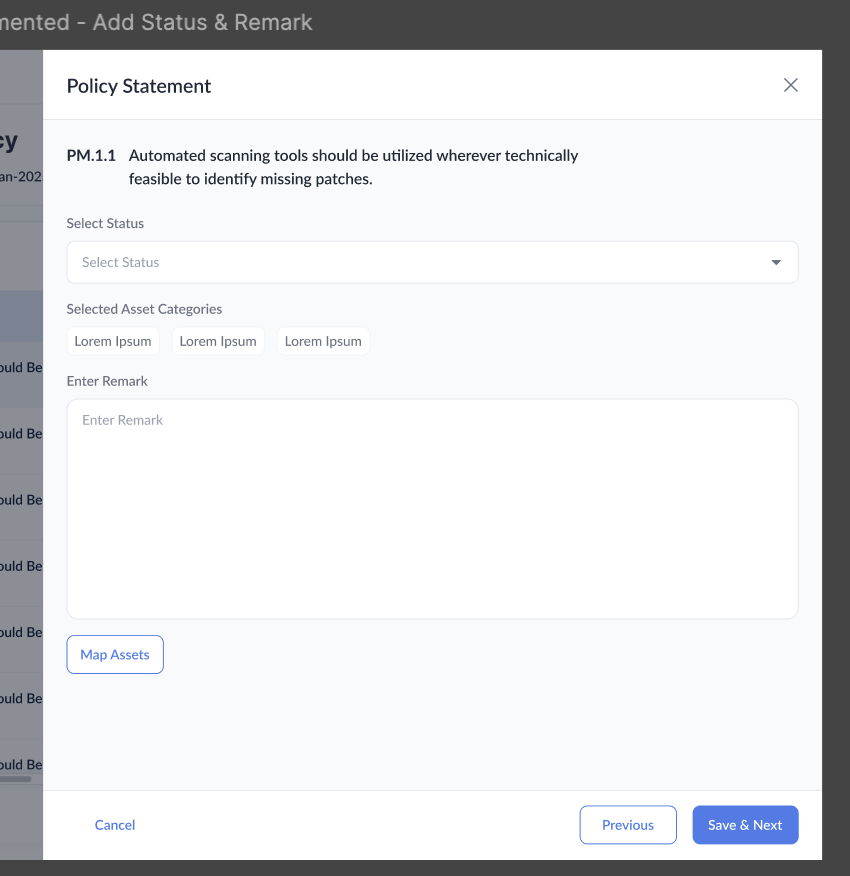Click the Cancel link
Image resolution: width=850 pixels, height=876 pixels.
[115, 825]
